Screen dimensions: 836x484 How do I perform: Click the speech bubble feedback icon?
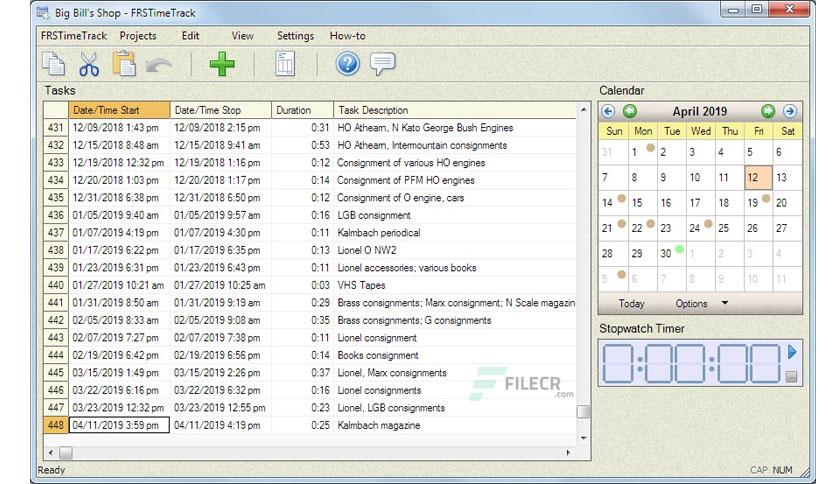coord(383,64)
